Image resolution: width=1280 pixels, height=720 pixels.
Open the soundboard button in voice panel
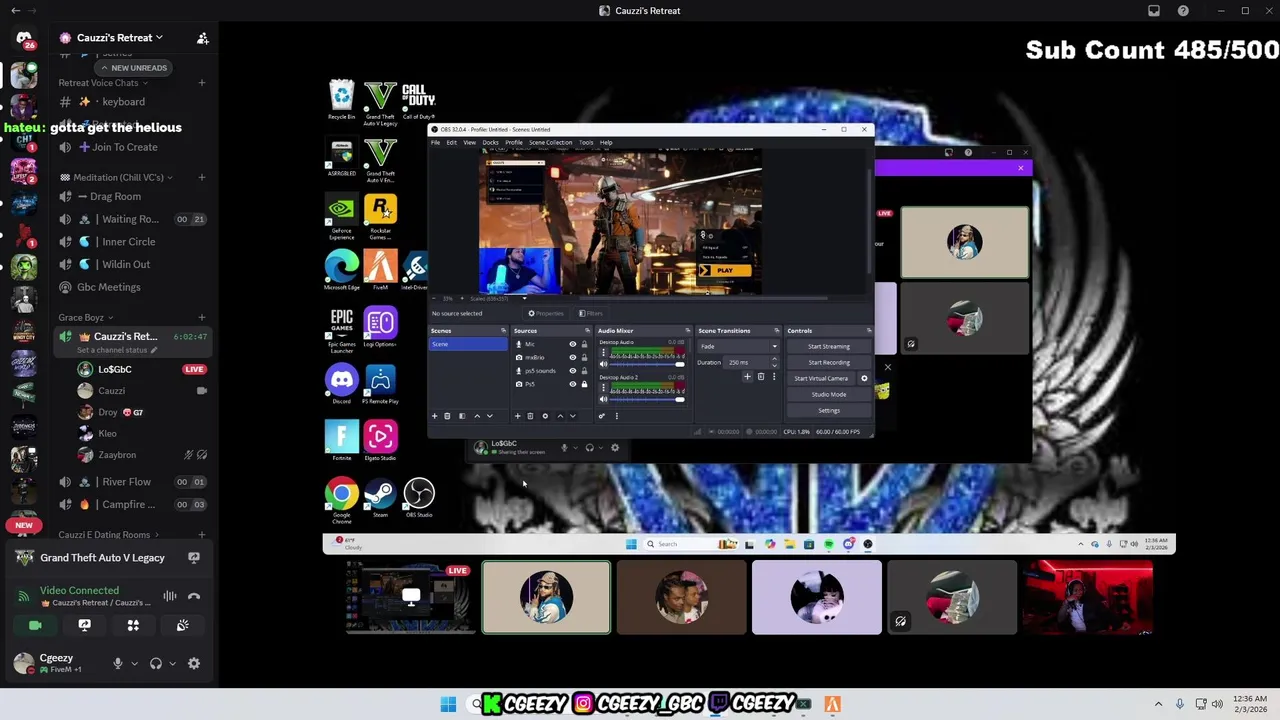182,625
